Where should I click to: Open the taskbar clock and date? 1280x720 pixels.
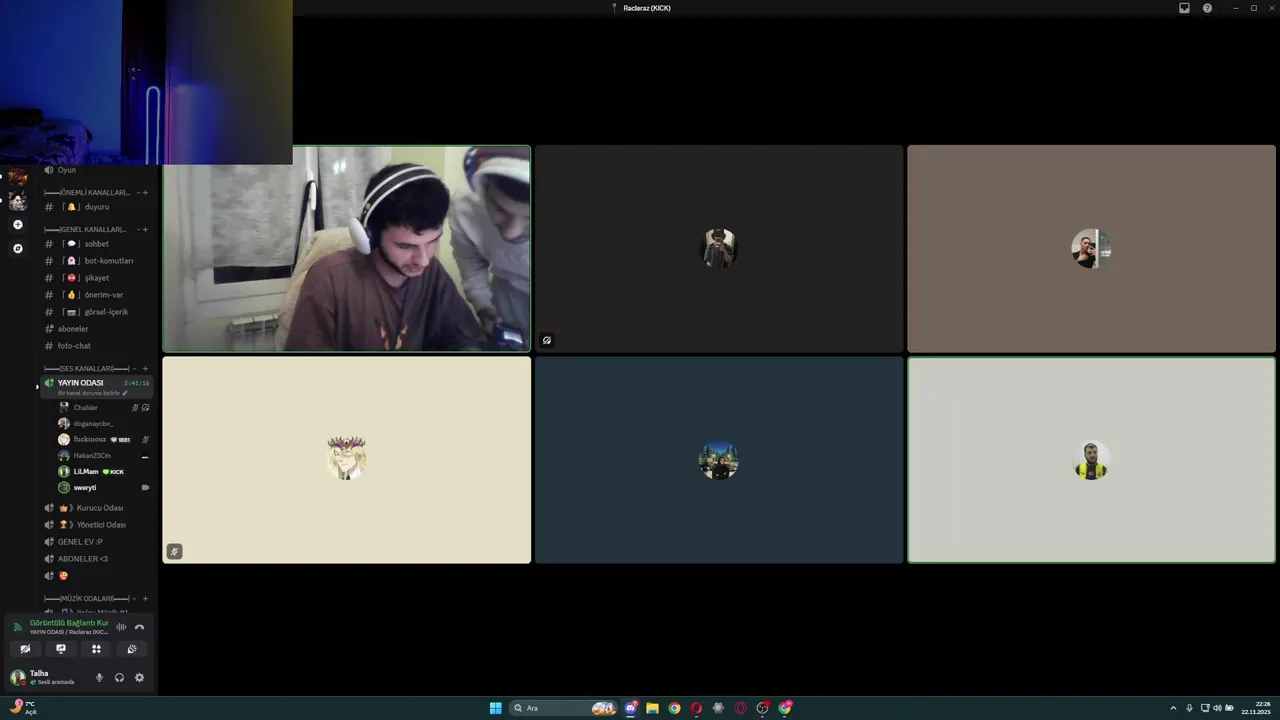pos(1256,708)
